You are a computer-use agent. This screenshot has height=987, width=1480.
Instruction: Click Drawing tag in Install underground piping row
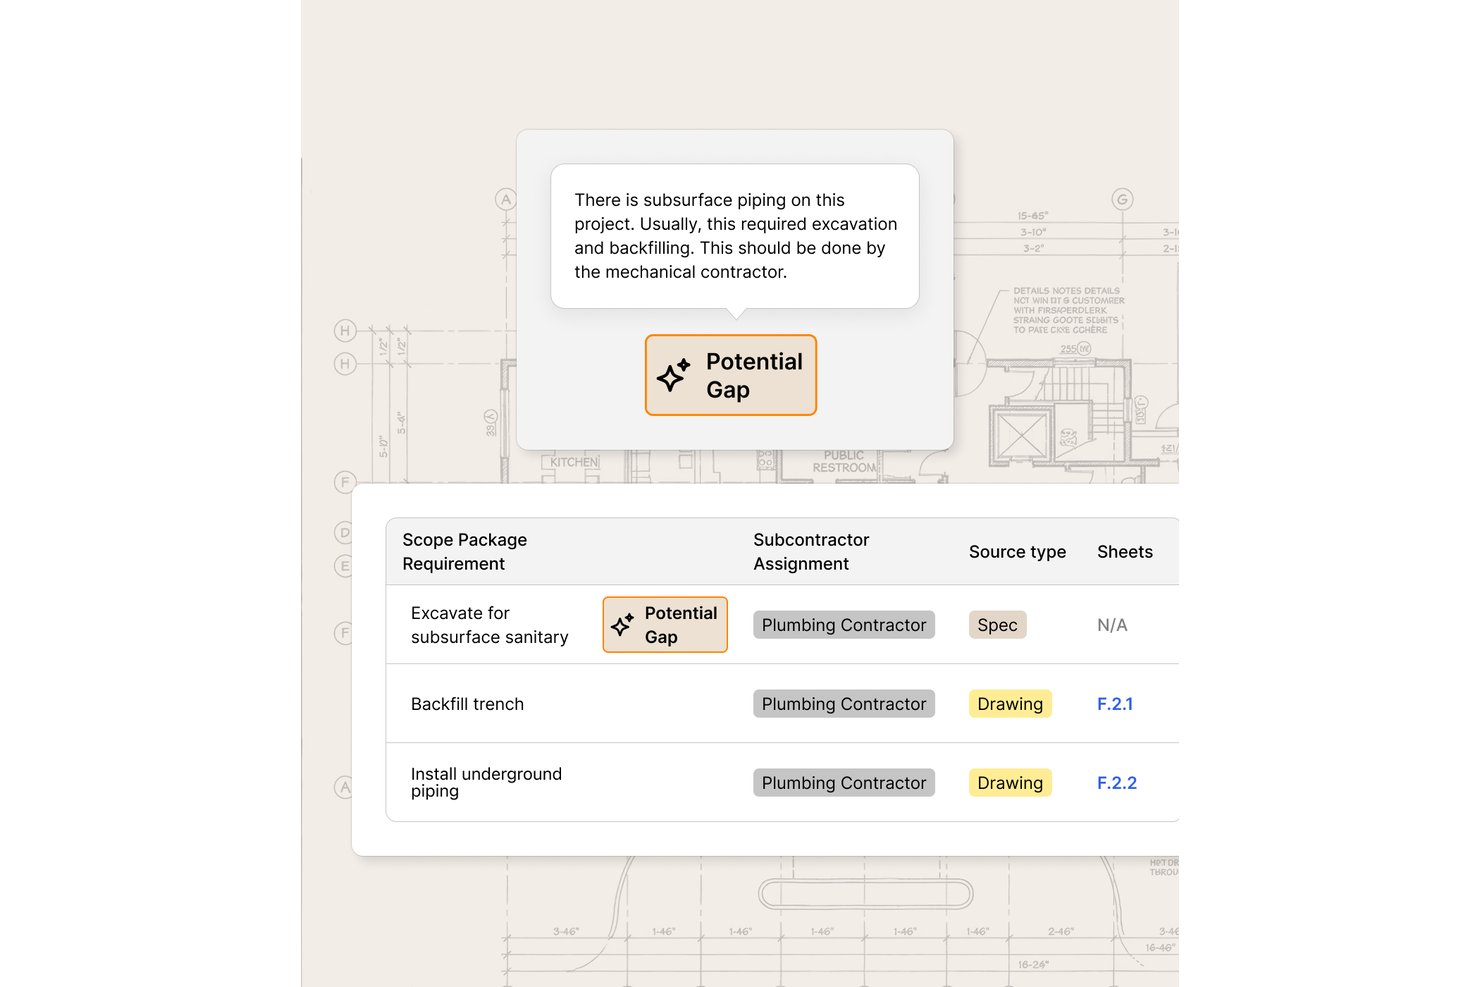tap(1010, 783)
